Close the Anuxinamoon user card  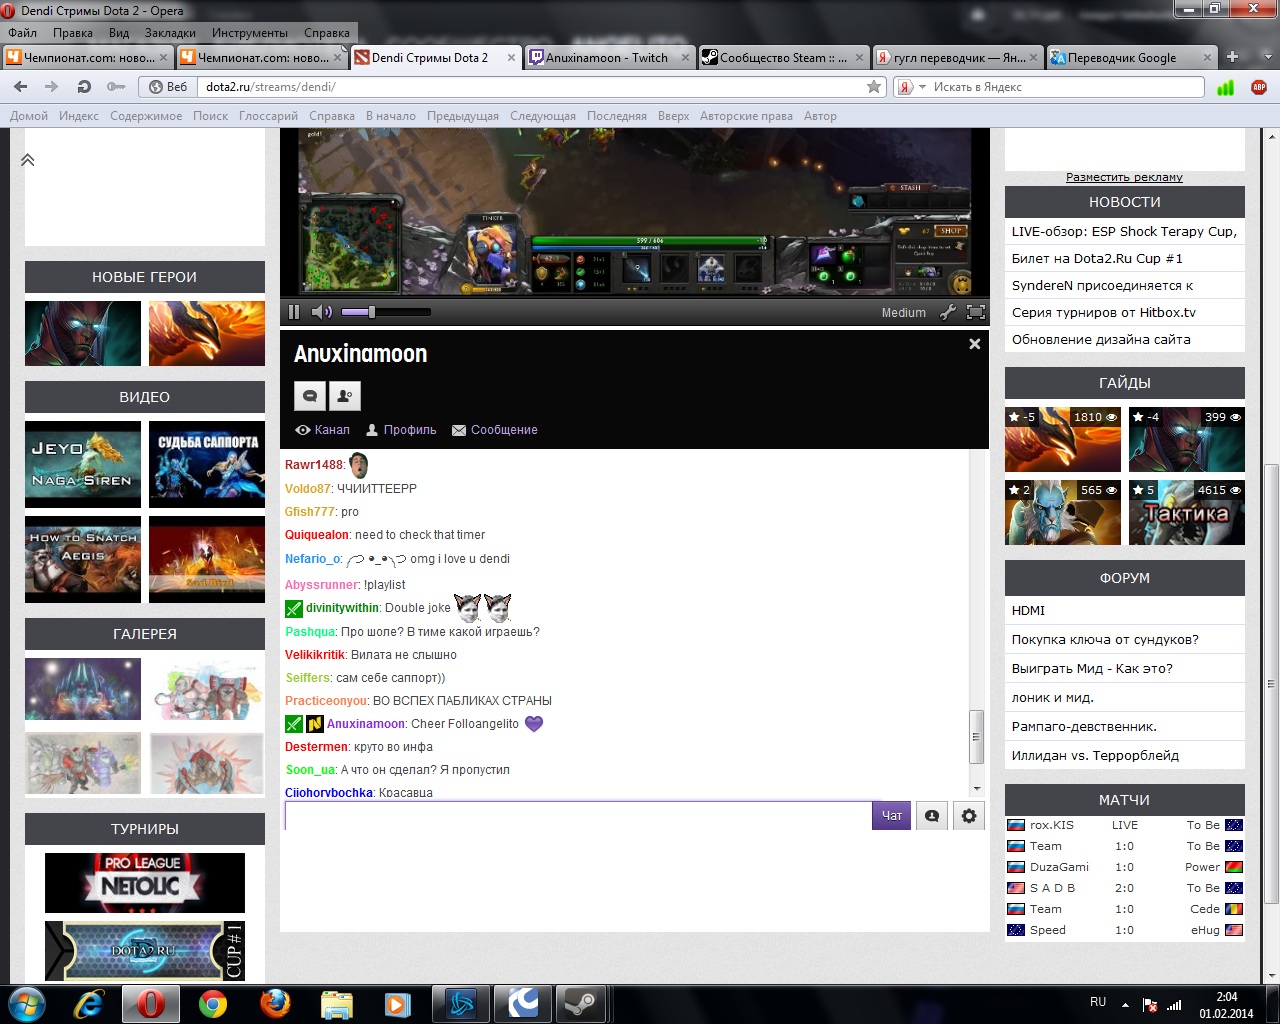click(975, 344)
